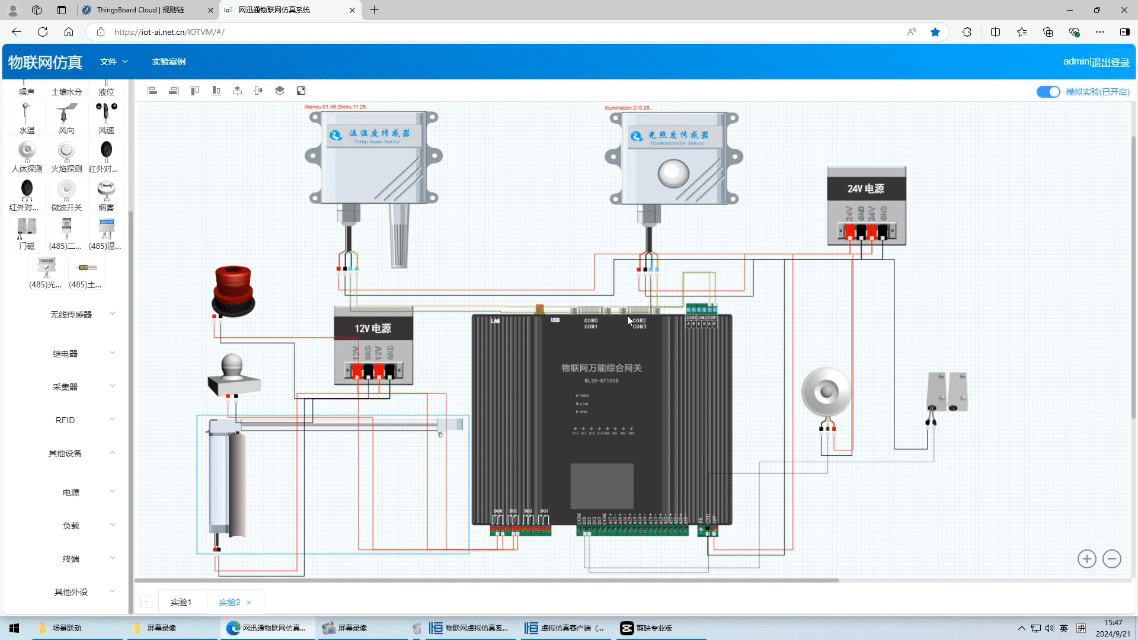Open the 实验案例 menu
Image resolution: width=1138 pixels, height=640 pixels.
[169, 62]
